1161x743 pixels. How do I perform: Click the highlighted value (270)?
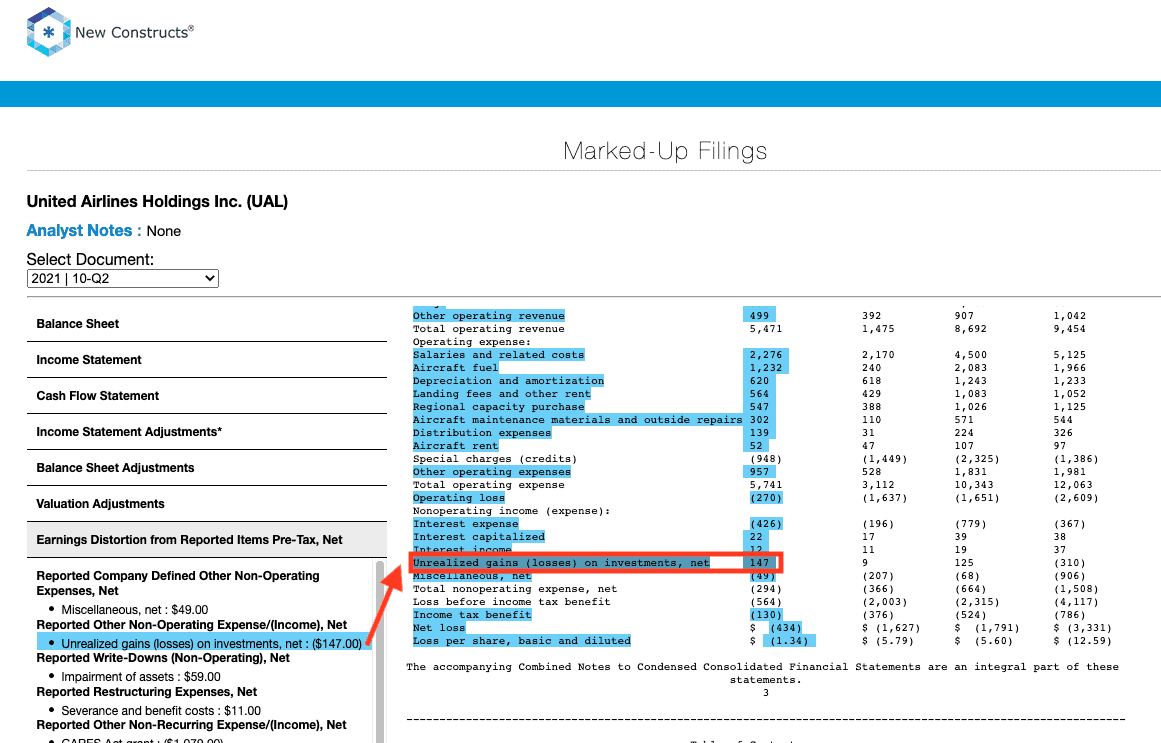(x=766, y=498)
